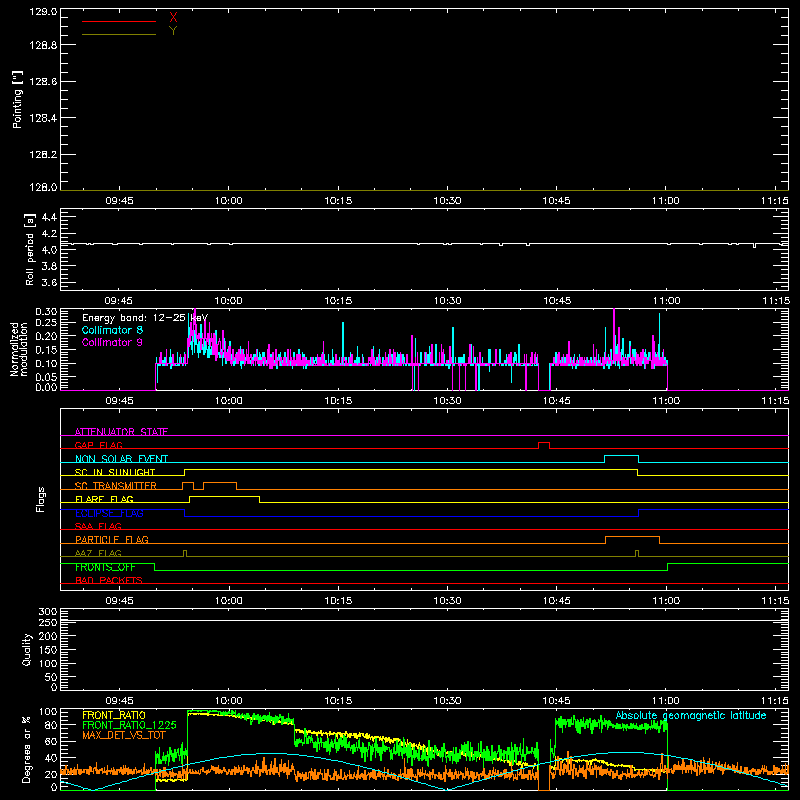Image resolution: width=800 pixels, height=800 pixels.
Task: Click the 'SAA_FLAG' flag label
Action: pyautogui.click(x=98, y=526)
